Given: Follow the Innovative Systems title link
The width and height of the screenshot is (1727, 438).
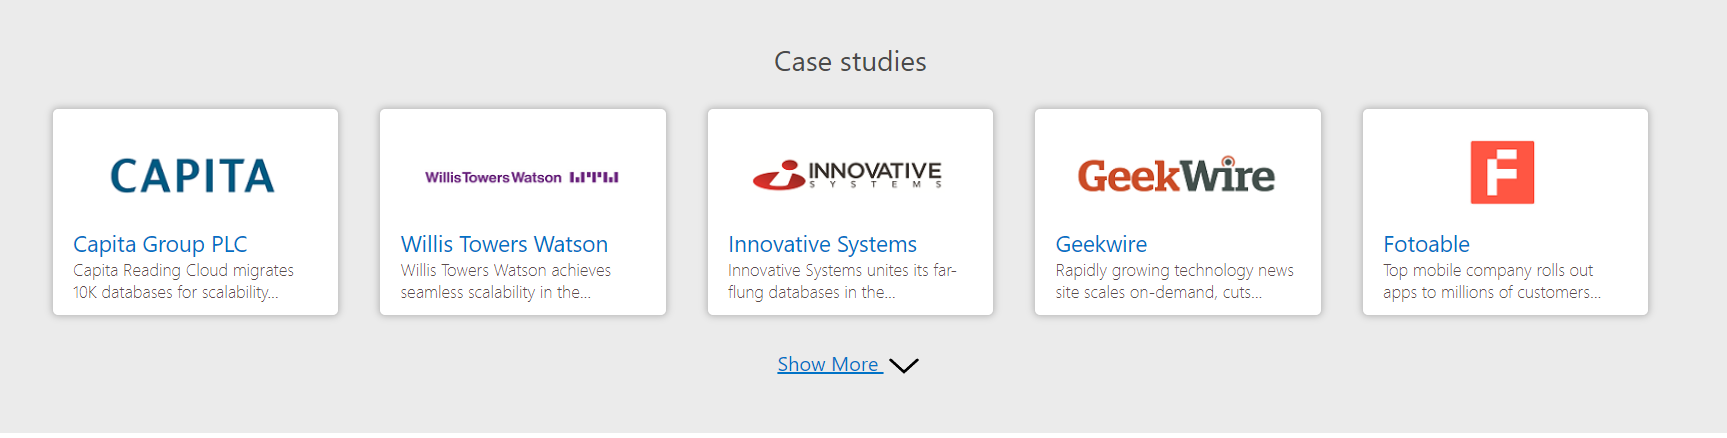Looking at the screenshot, I should click(822, 244).
